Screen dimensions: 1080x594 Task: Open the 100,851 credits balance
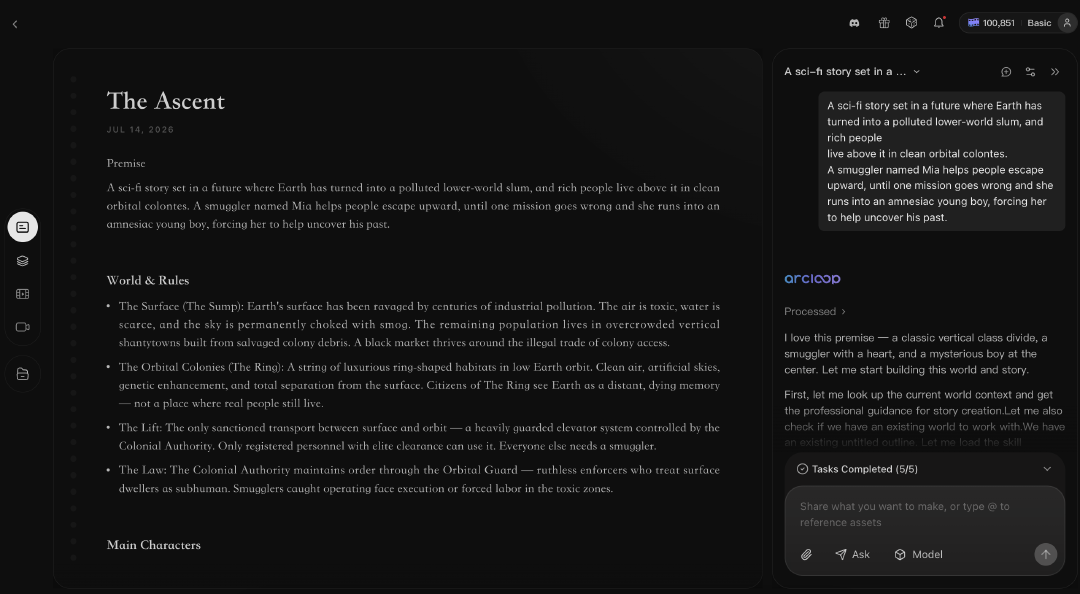click(x=991, y=23)
